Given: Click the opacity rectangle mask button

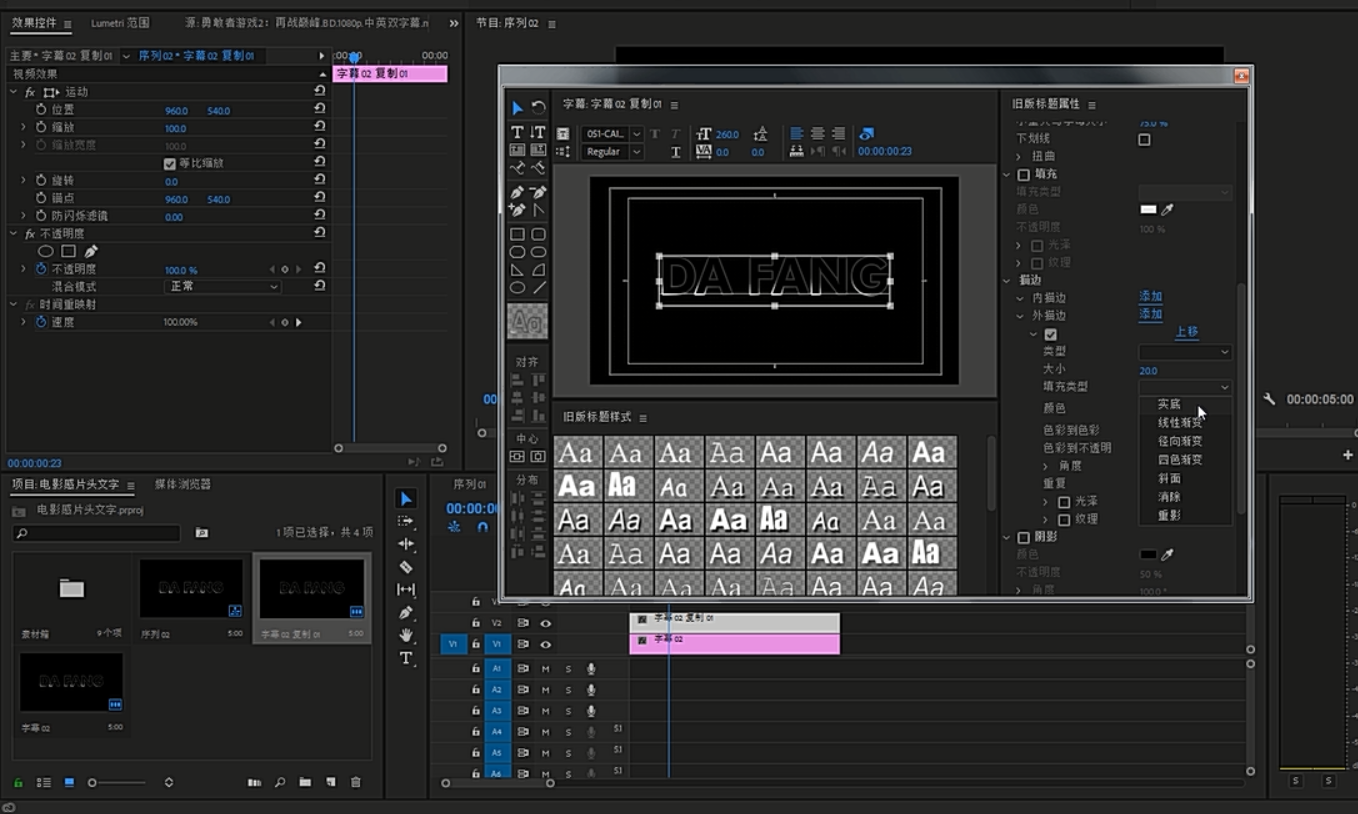Looking at the screenshot, I should tap(68, 251).
